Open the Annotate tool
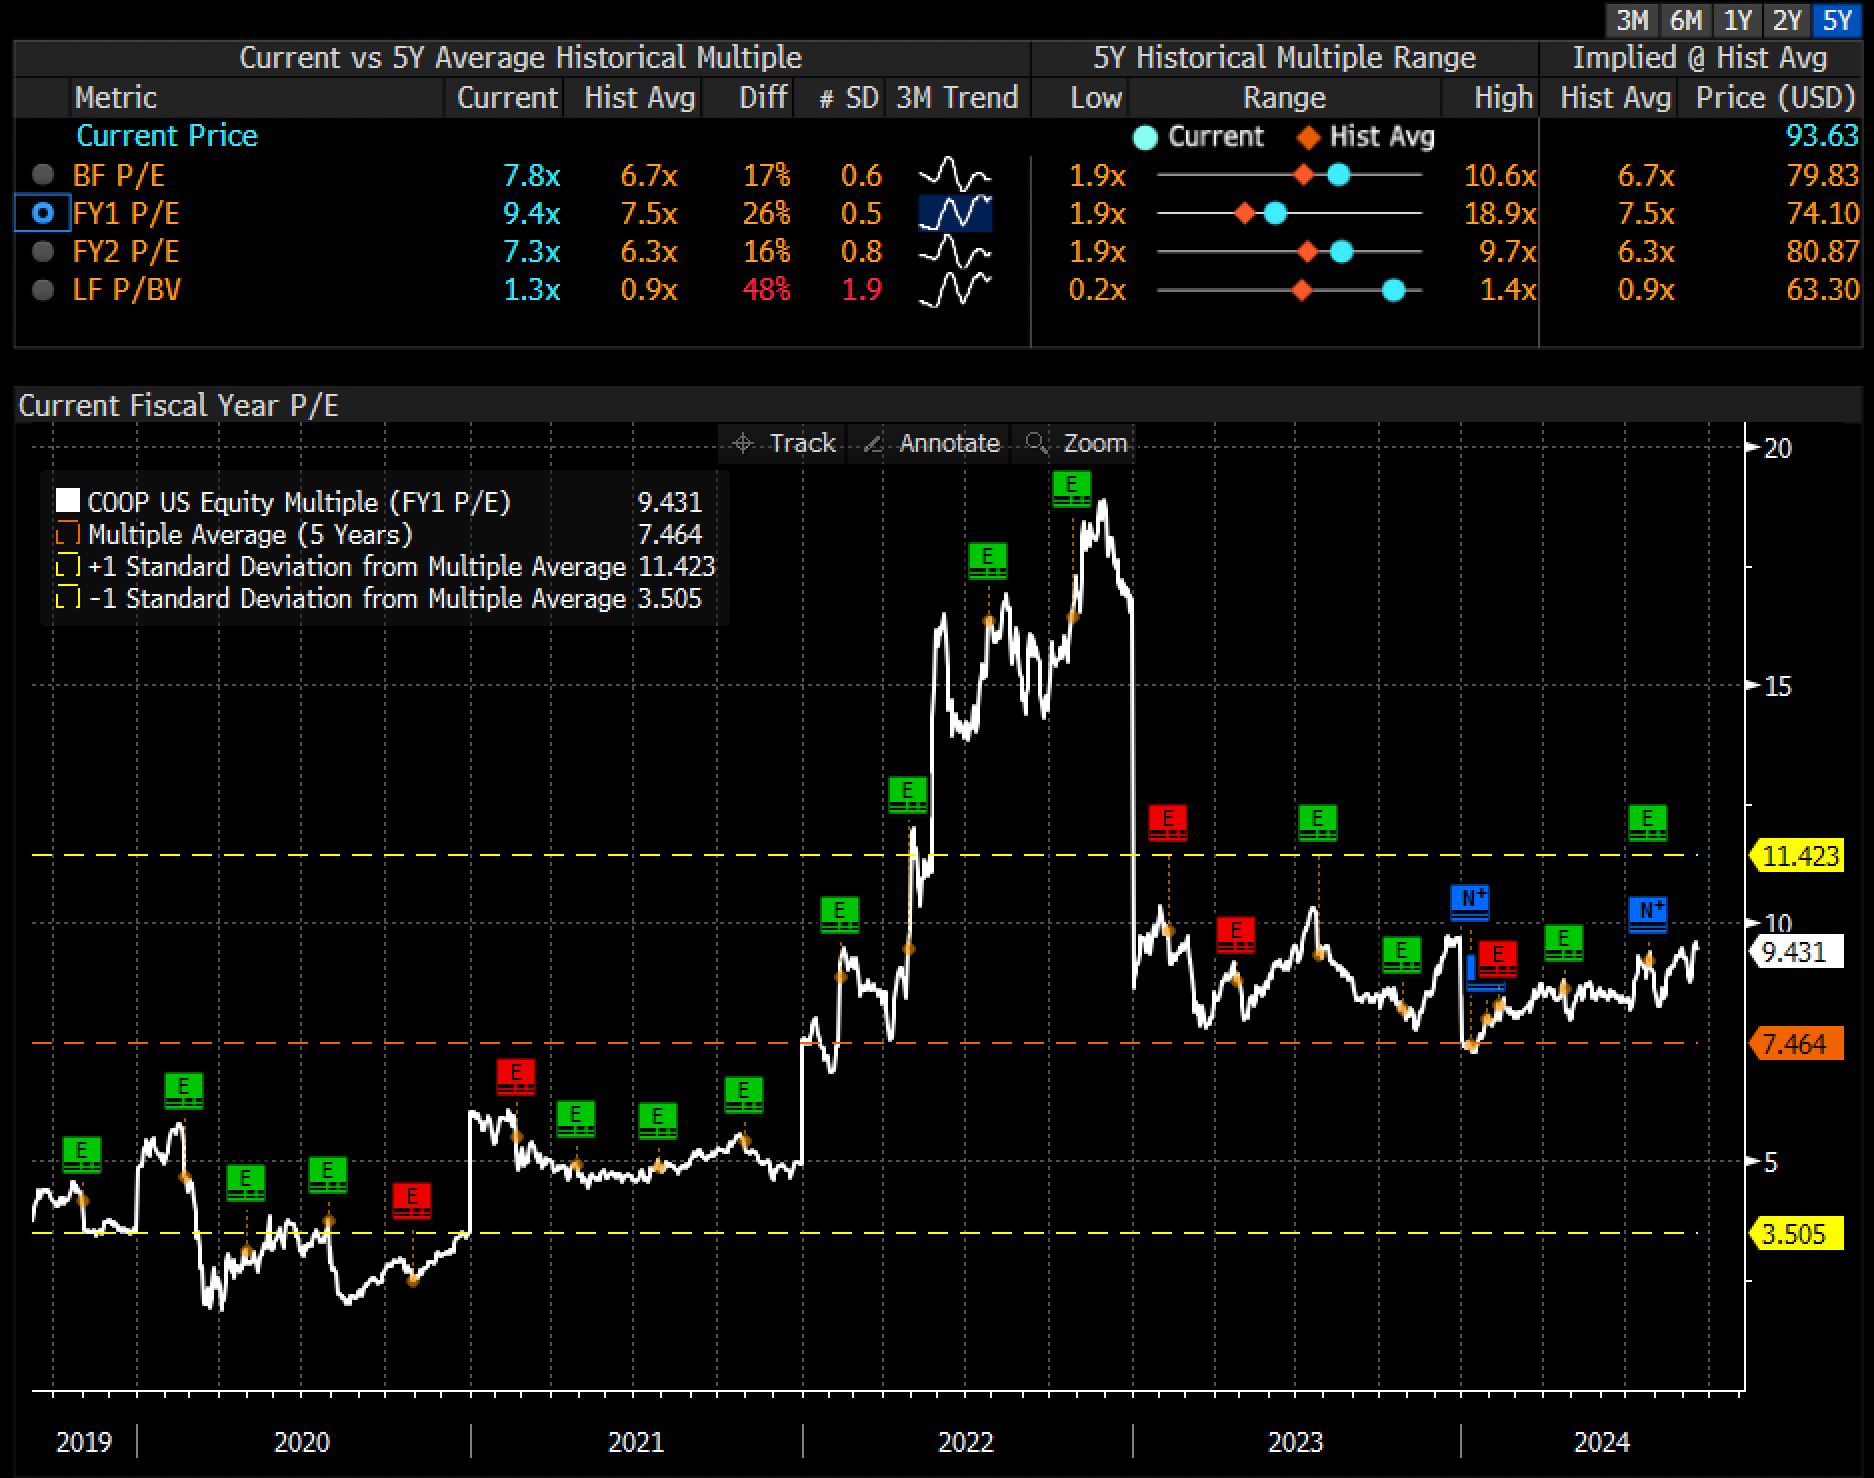The width and height of the screenshot is (1874, 1478). (x=930, y=443)
